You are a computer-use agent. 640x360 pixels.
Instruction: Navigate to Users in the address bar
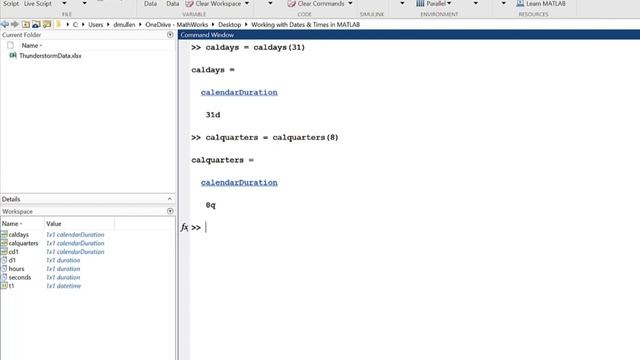point(96,24)
